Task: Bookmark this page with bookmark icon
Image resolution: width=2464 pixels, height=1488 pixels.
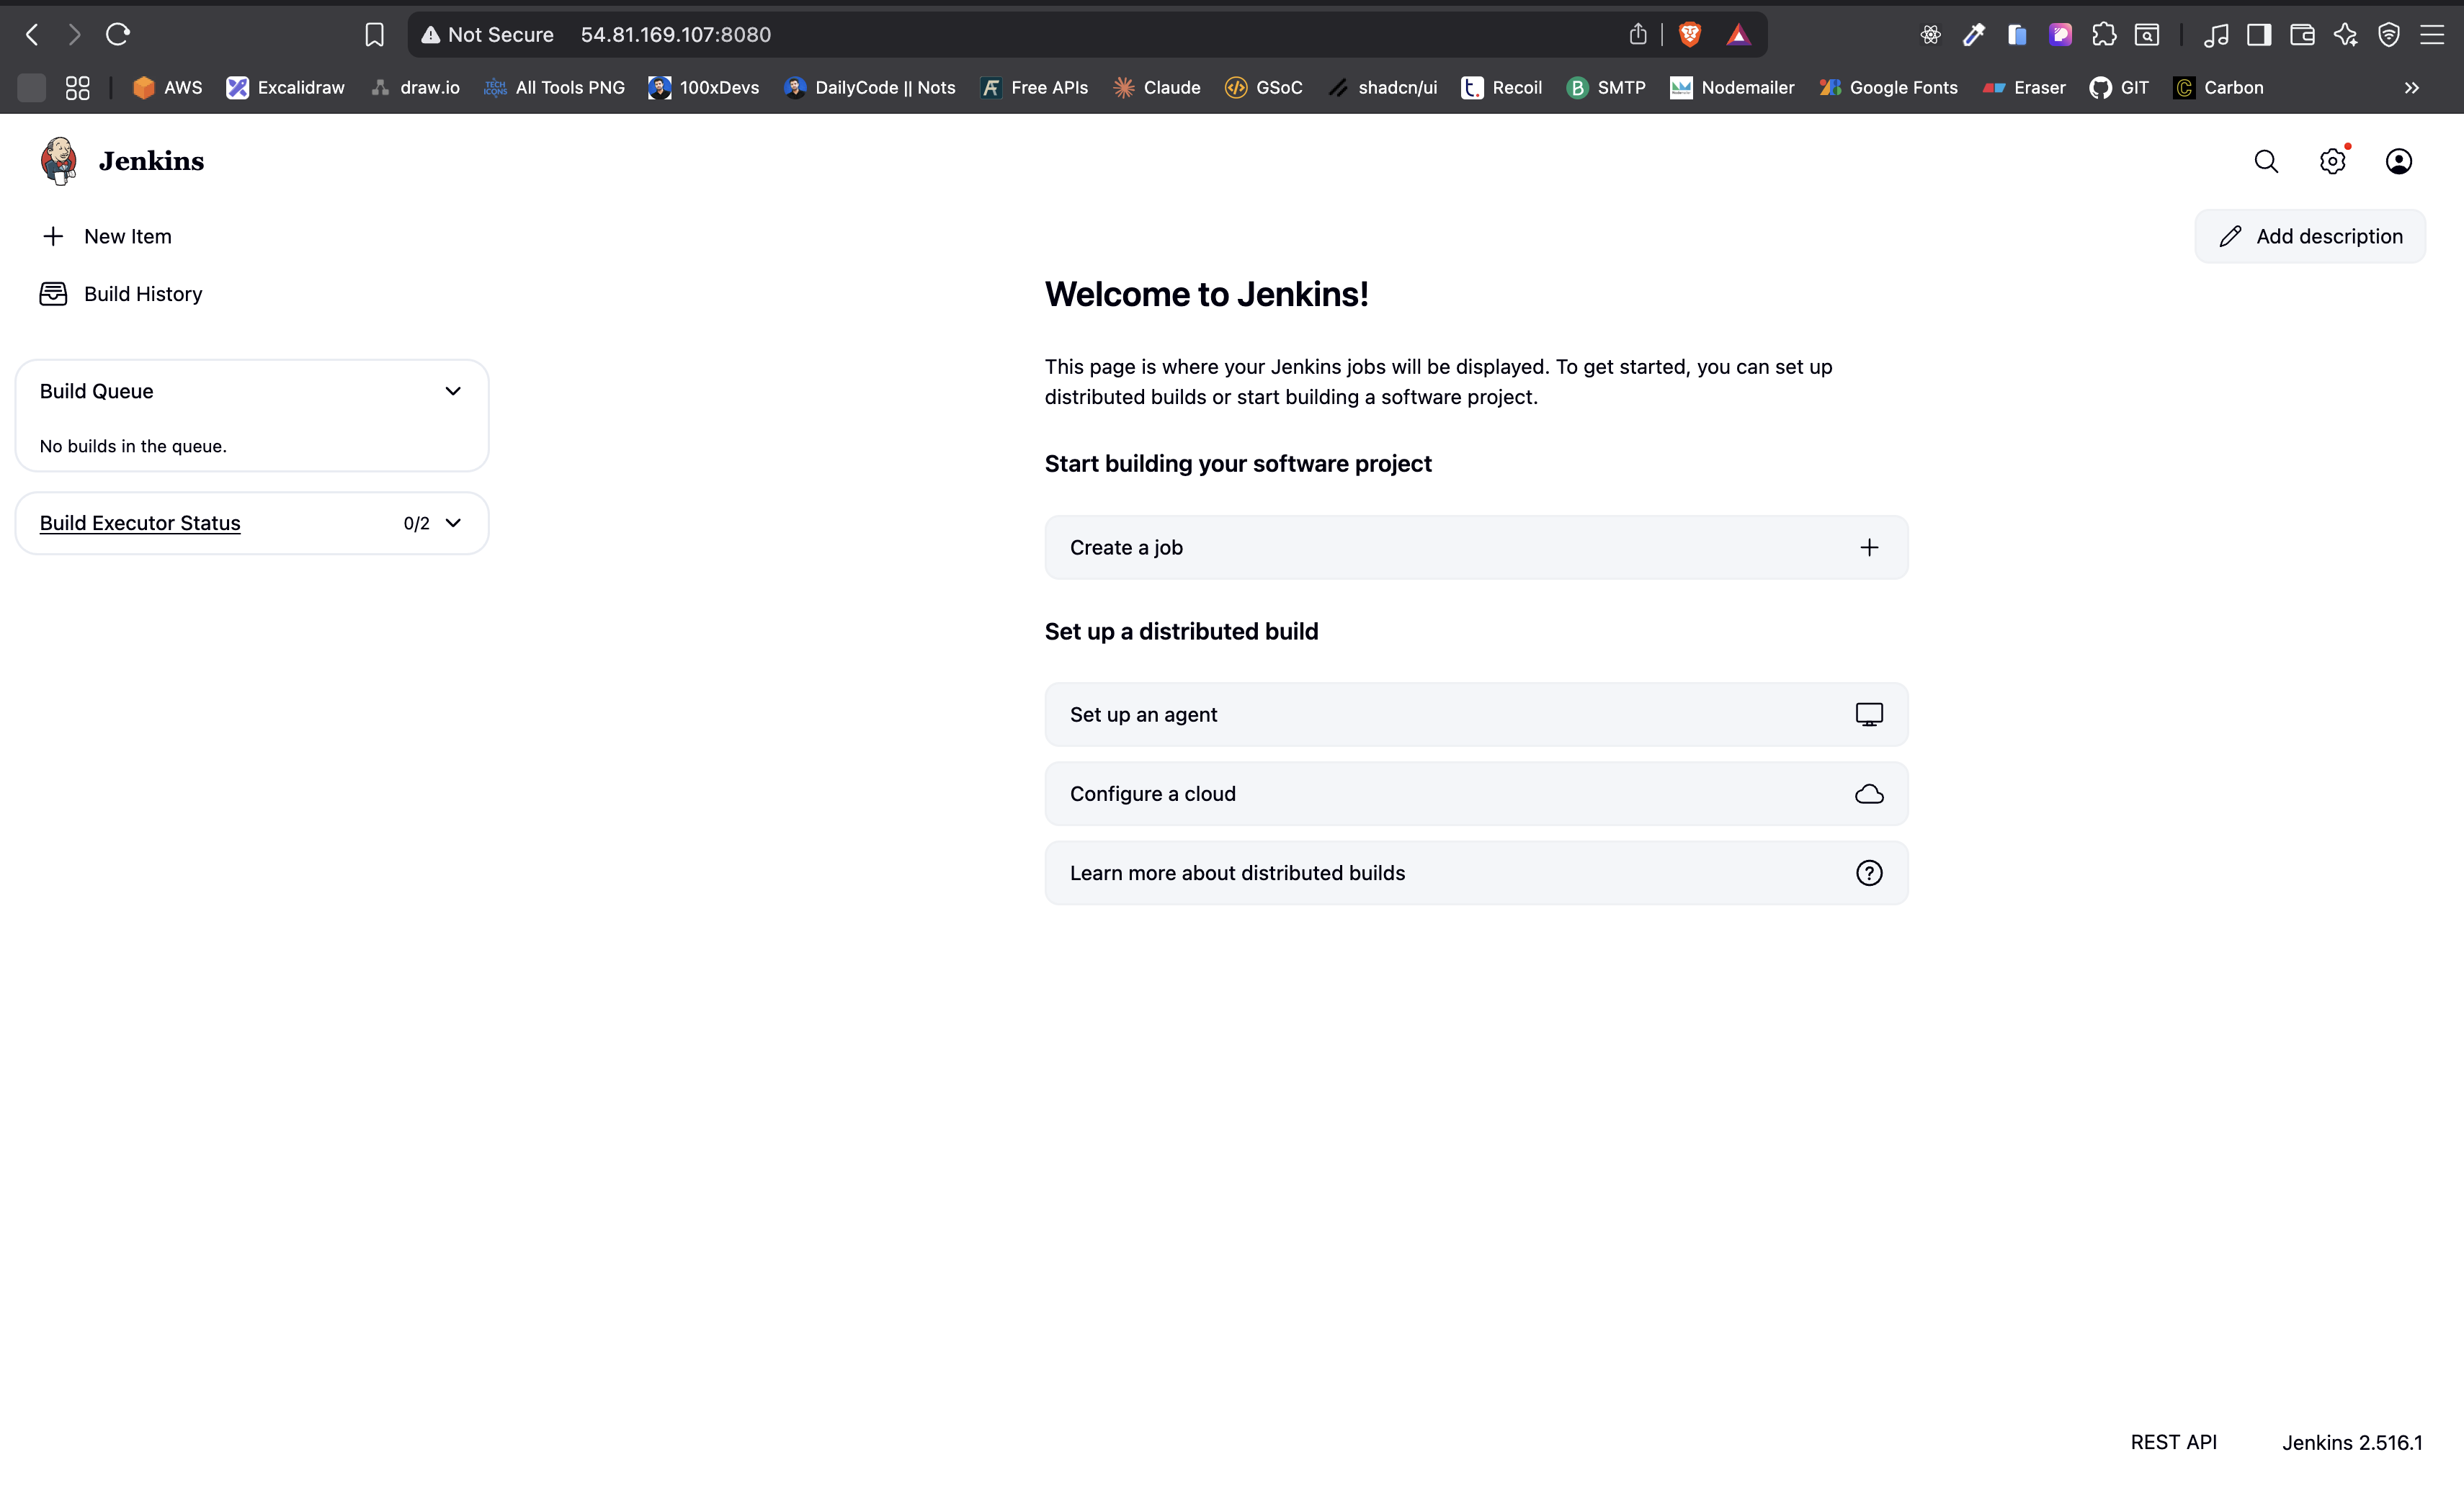Action: (x=374, y=34)
